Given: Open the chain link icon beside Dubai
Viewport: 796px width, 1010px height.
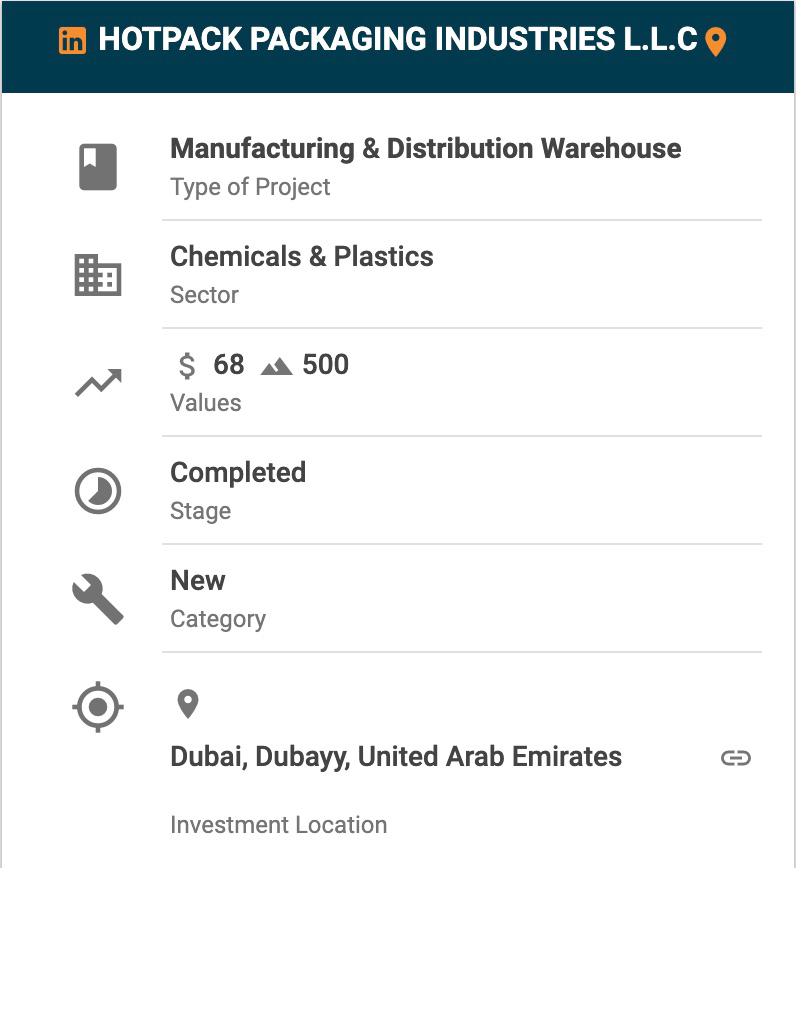Looking at the screenshot, I should tap(735, 758).
